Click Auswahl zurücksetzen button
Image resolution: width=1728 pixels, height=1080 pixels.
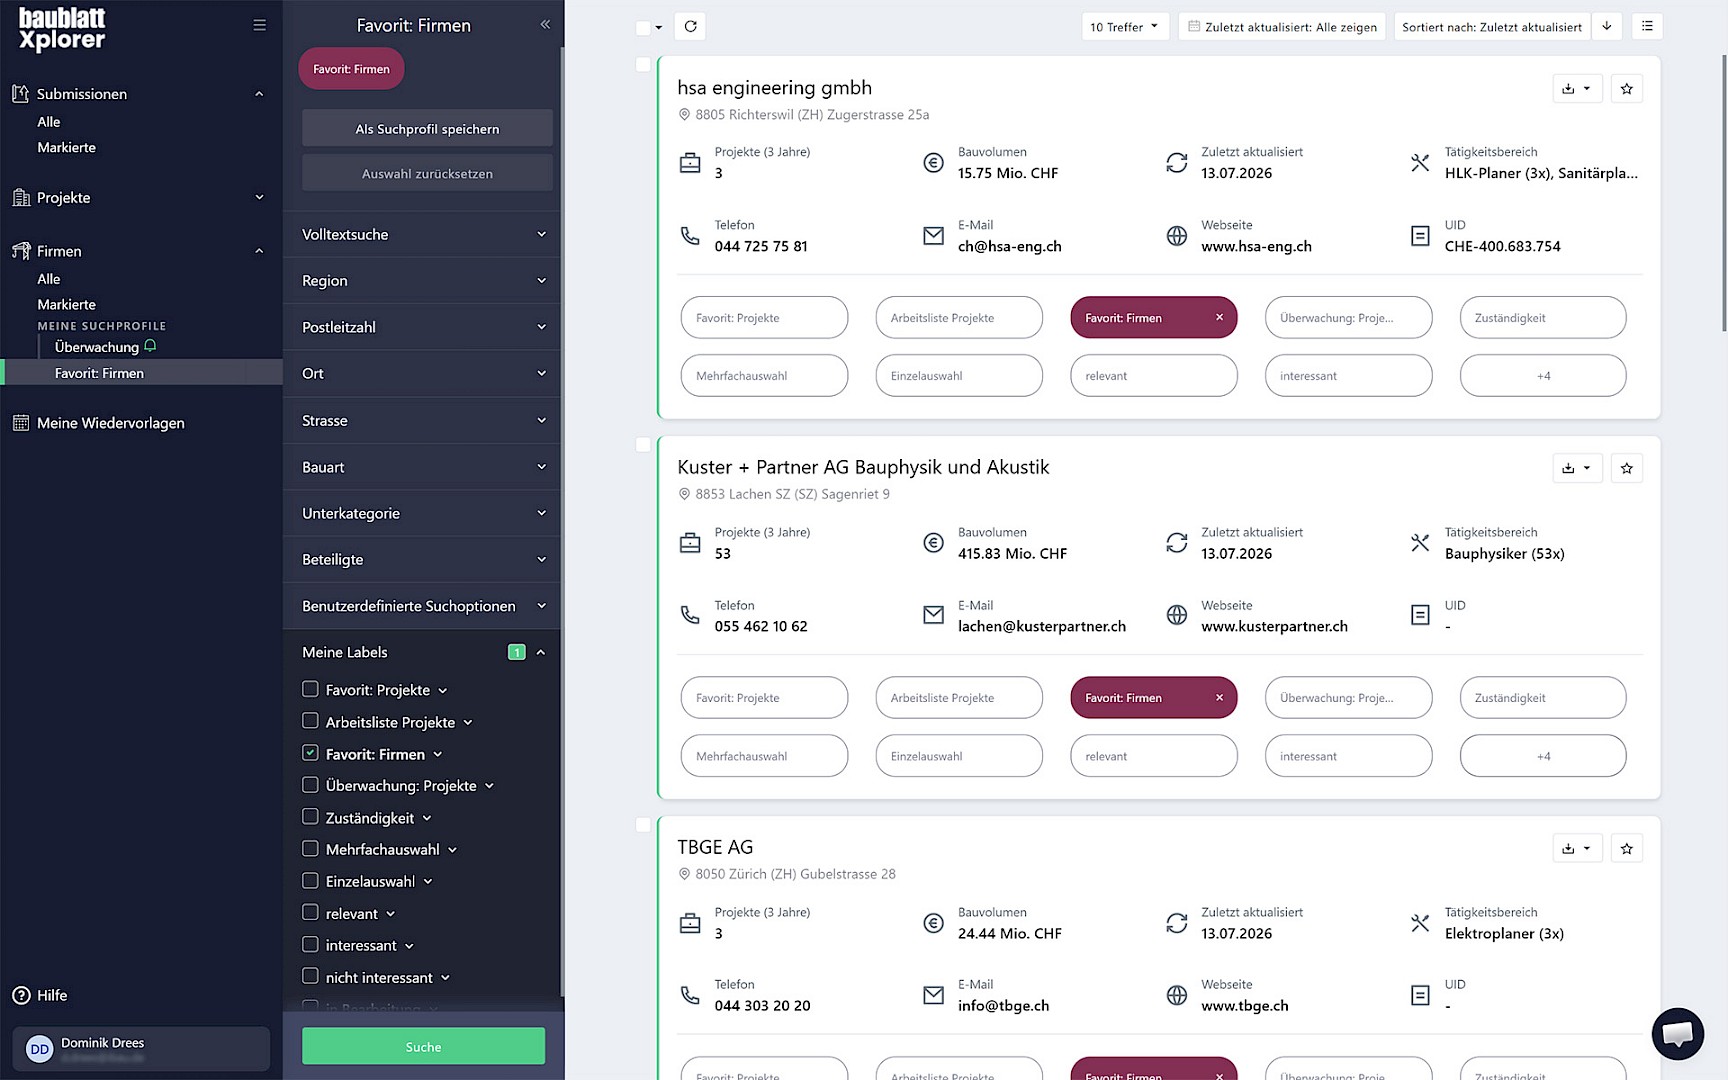point(427,174)
